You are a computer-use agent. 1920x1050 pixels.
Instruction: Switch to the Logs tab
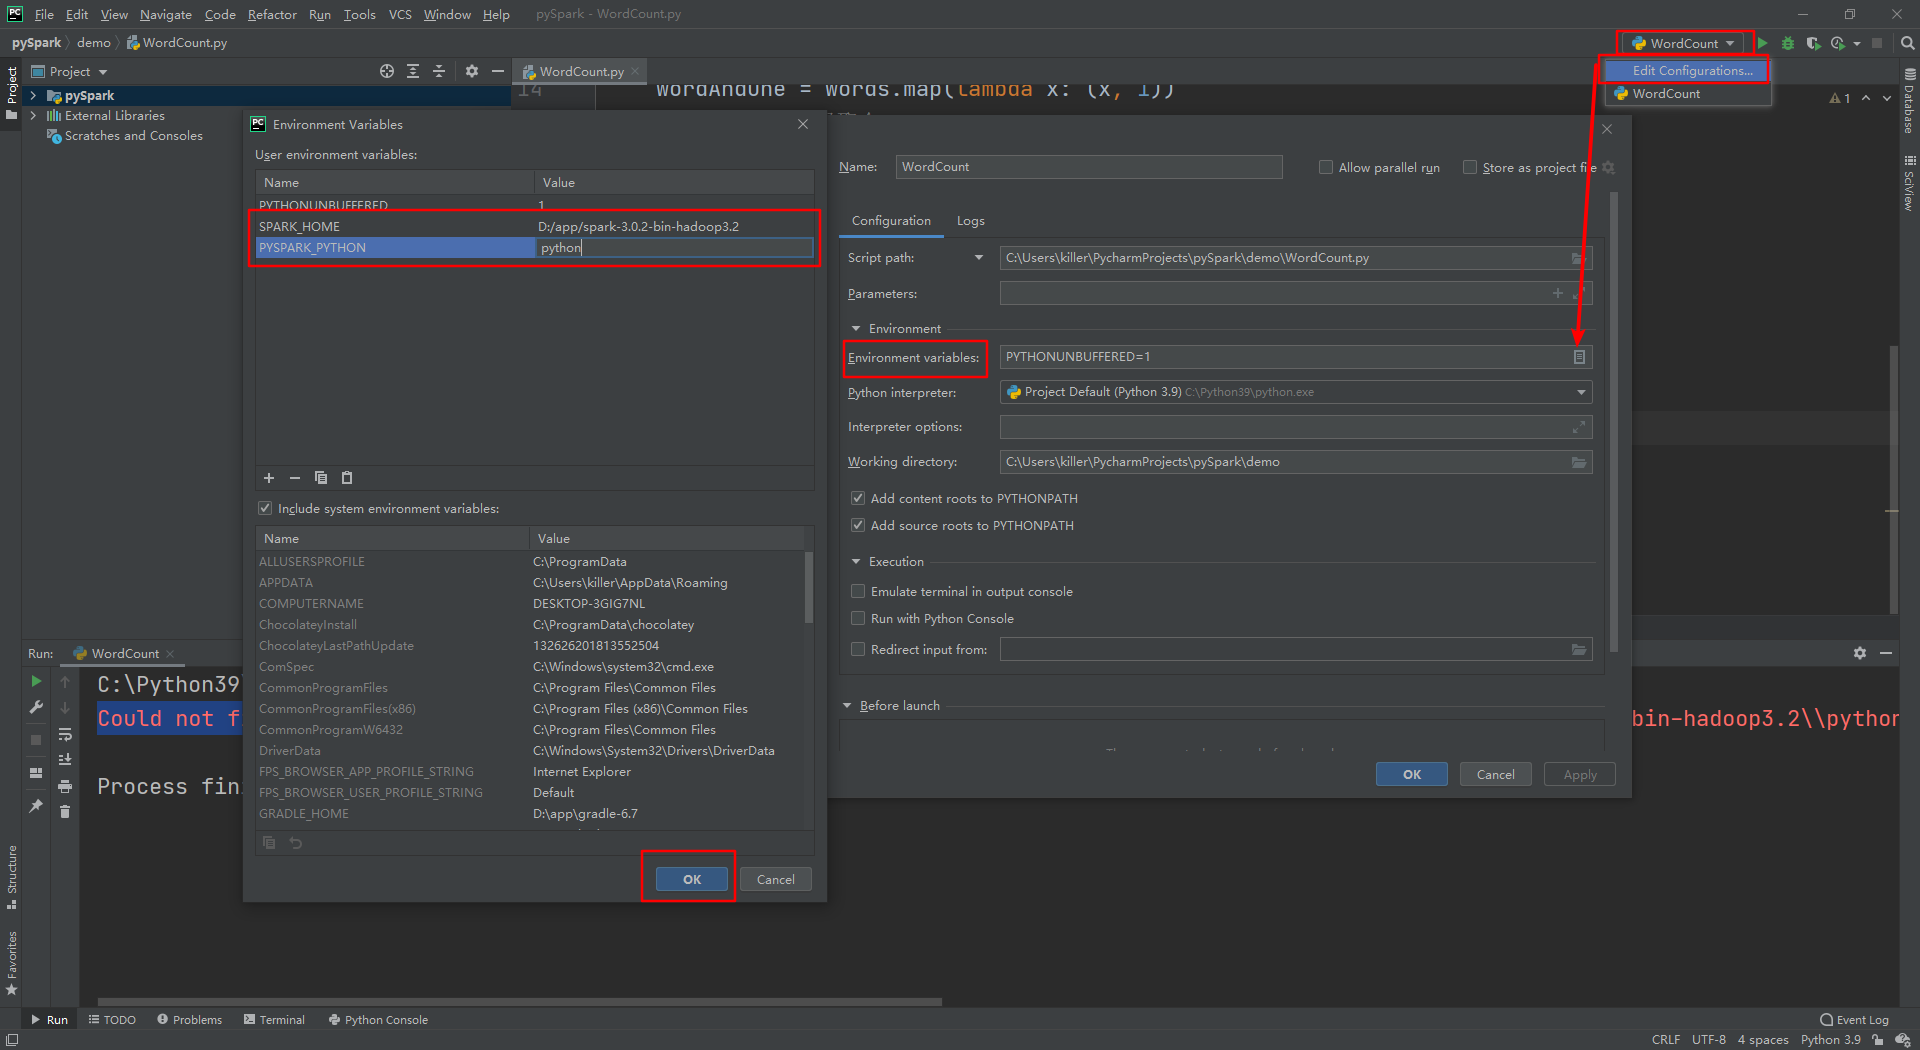pos(970,221)
